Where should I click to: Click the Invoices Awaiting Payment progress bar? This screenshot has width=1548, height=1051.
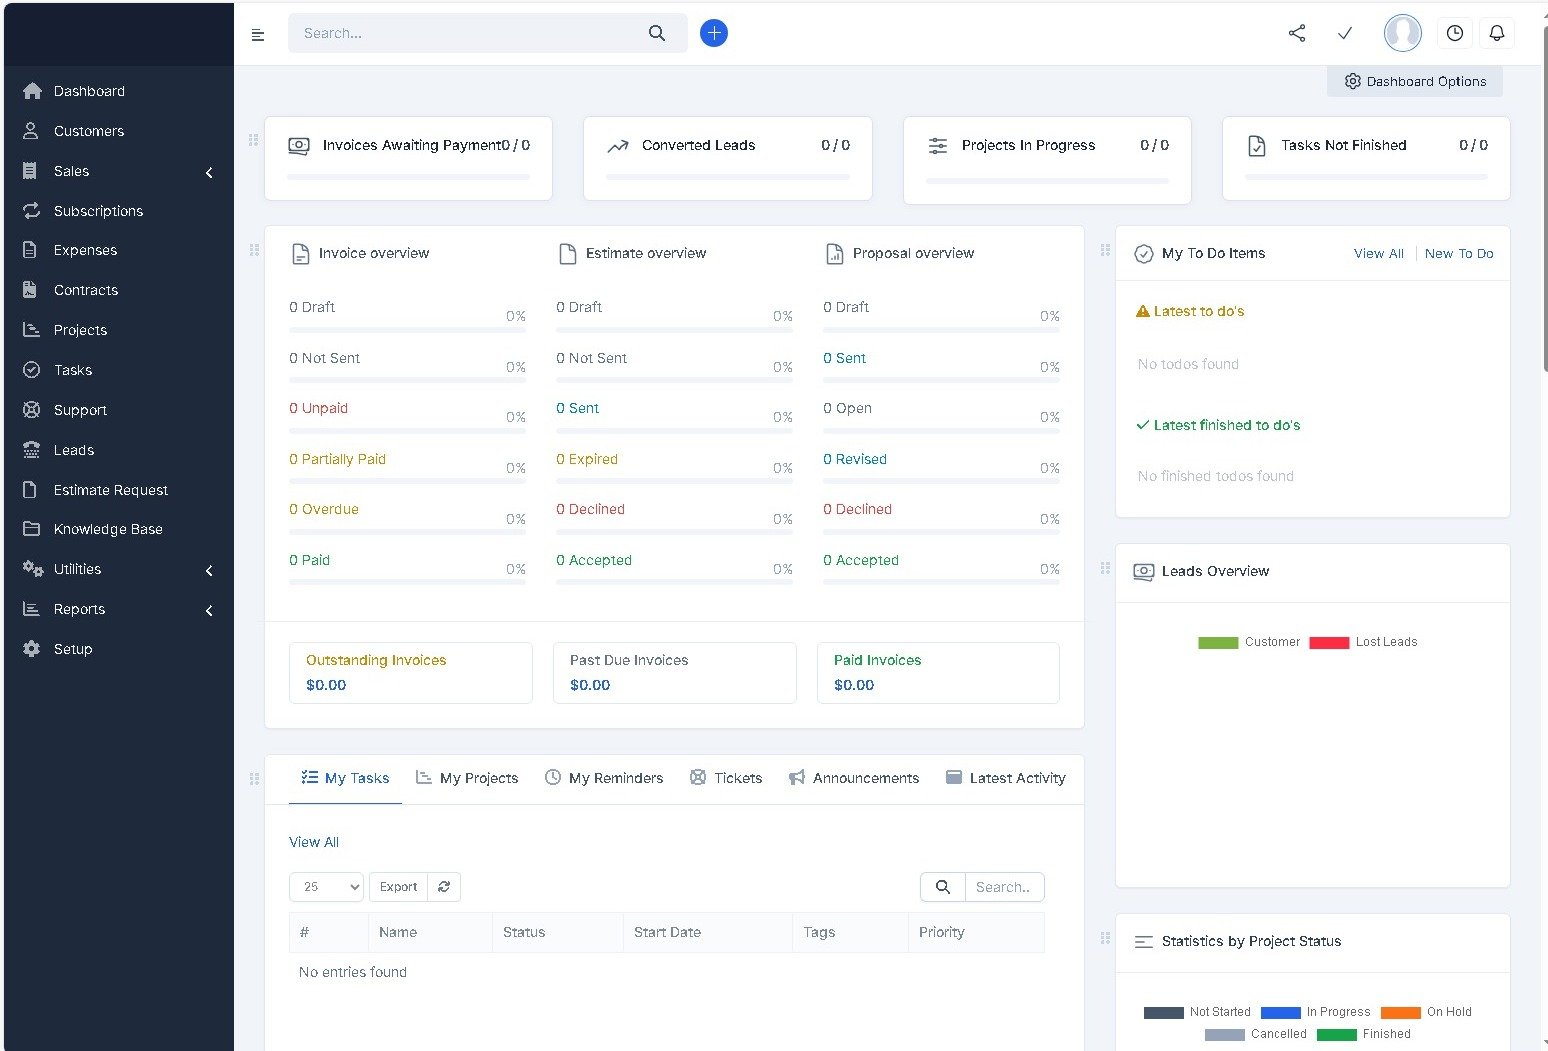(408, 178)
